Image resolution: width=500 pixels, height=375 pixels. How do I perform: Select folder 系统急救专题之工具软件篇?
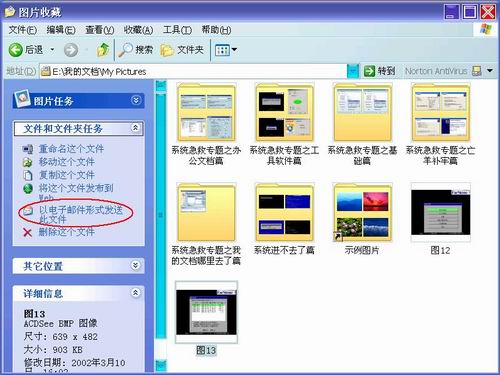click(x=284, y=124)
